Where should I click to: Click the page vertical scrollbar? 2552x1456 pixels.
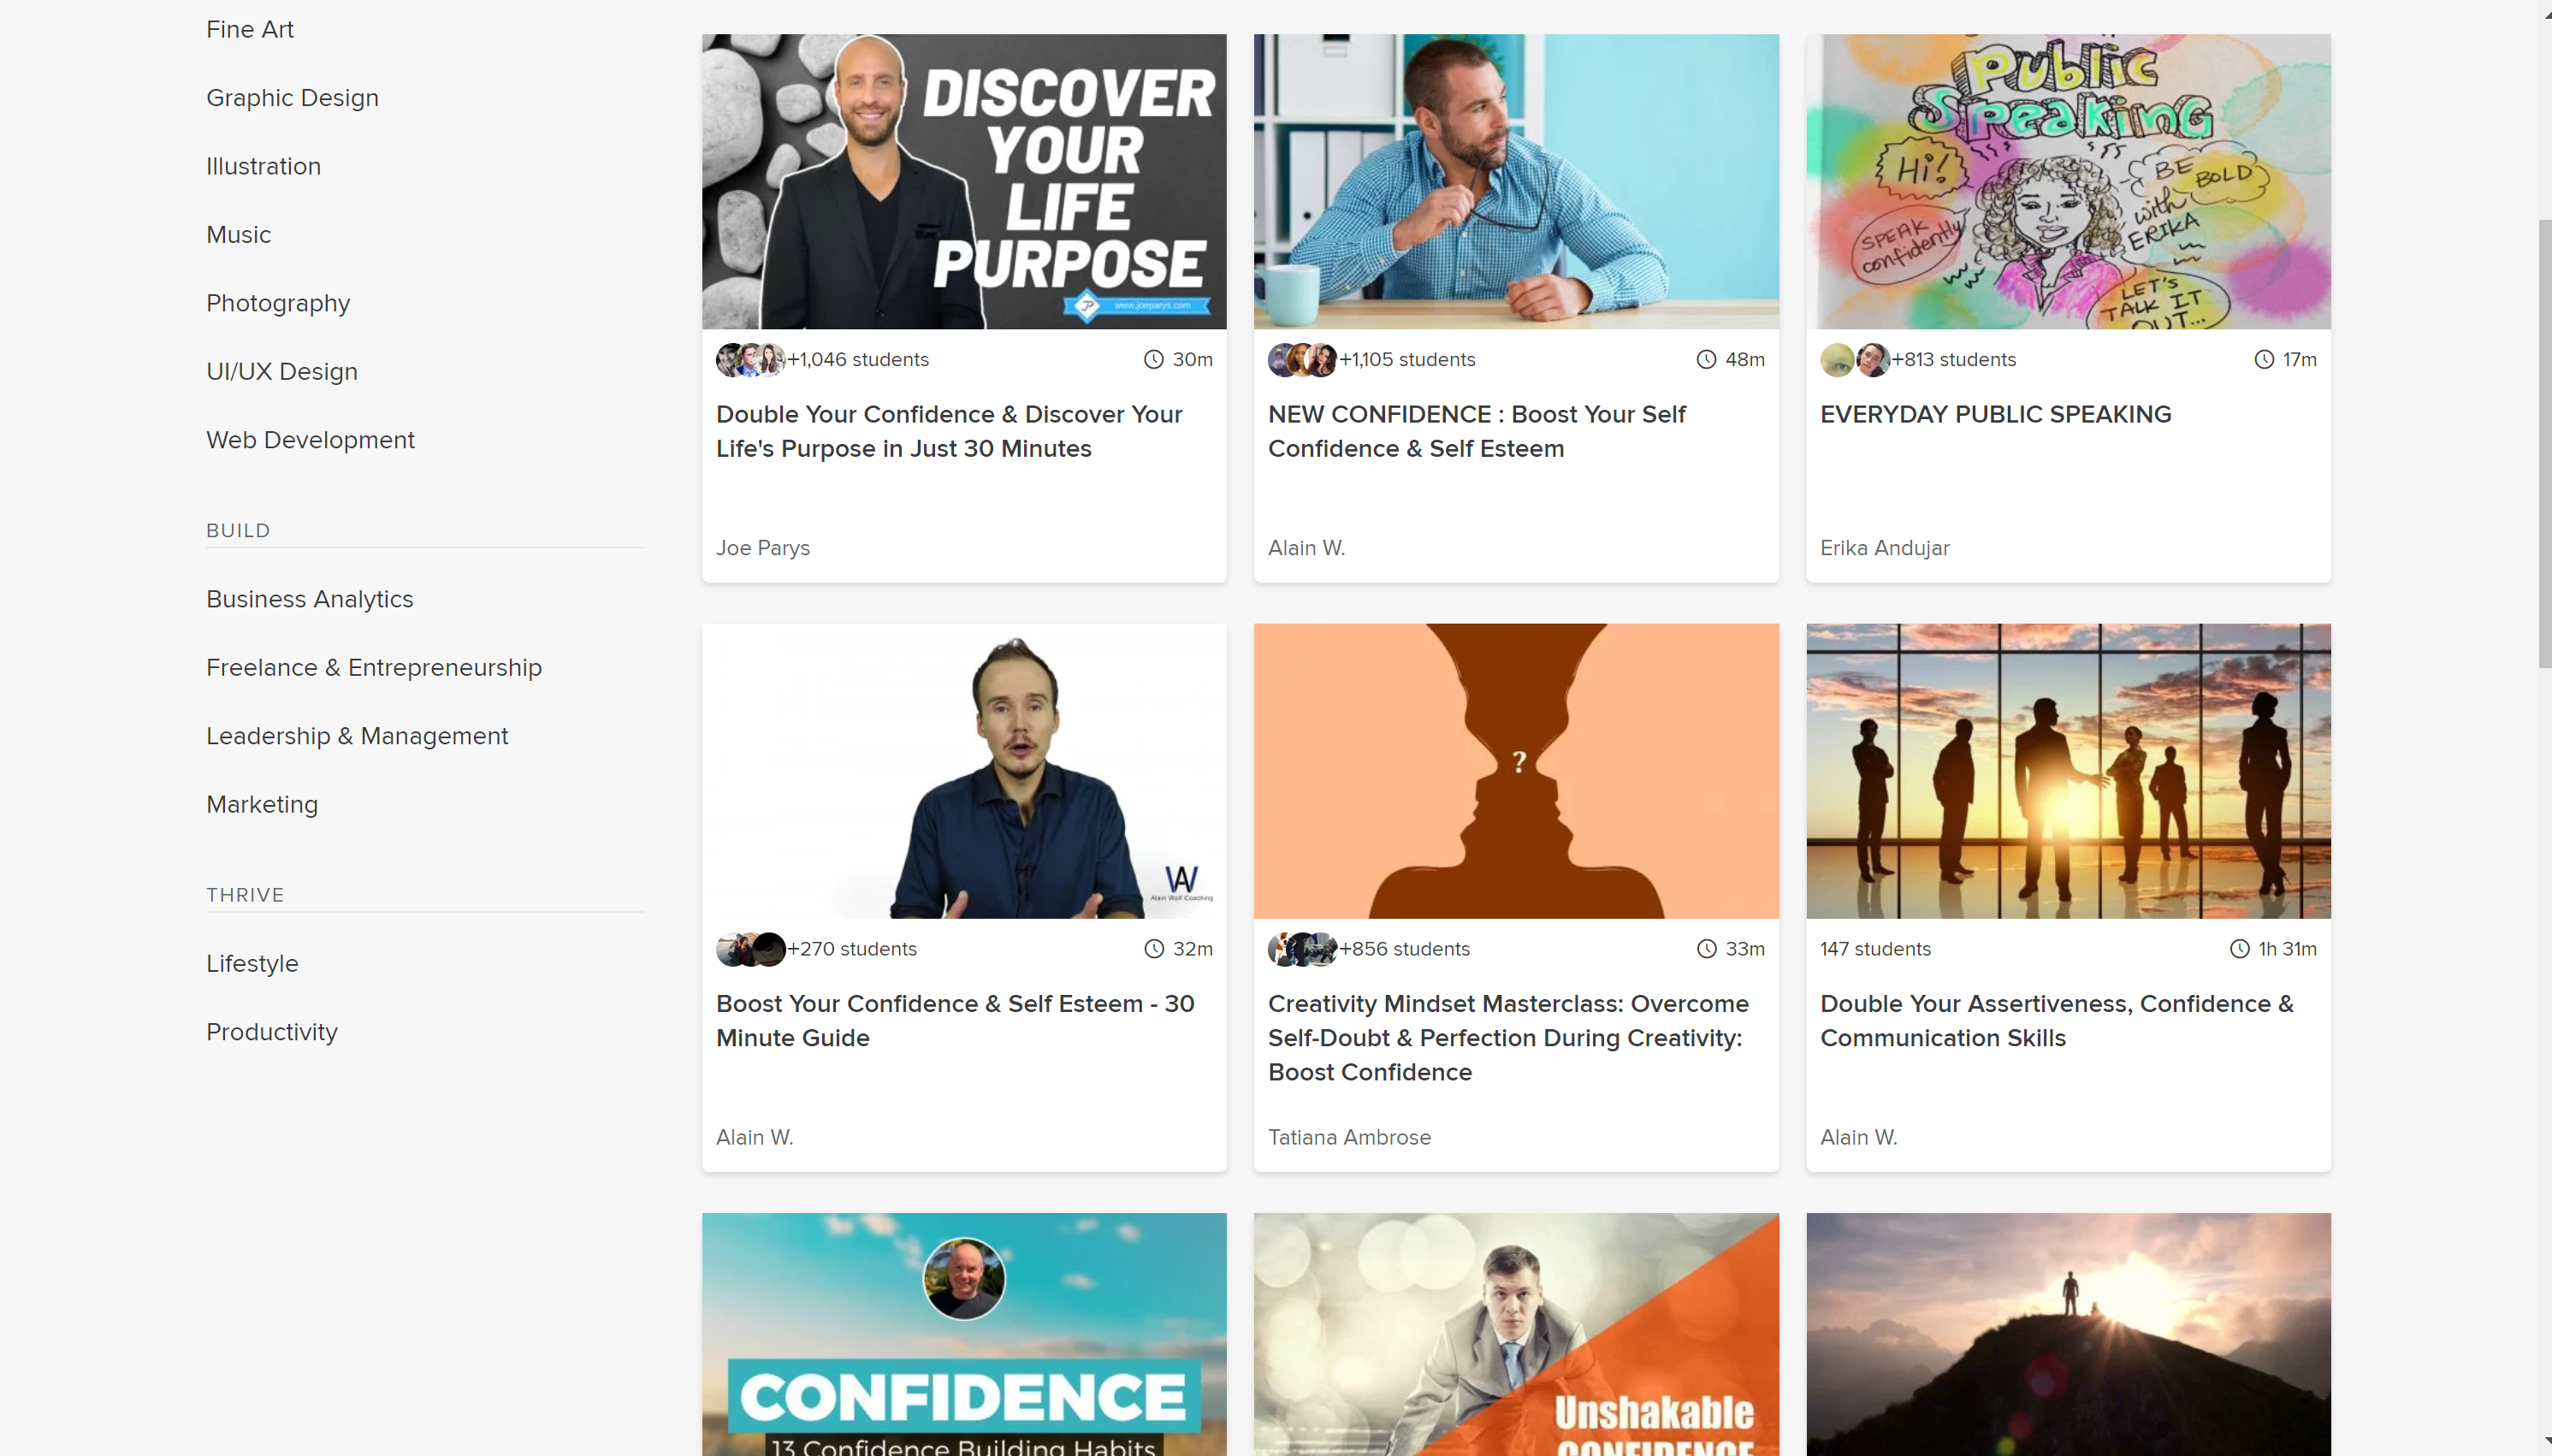point(2544,443)
